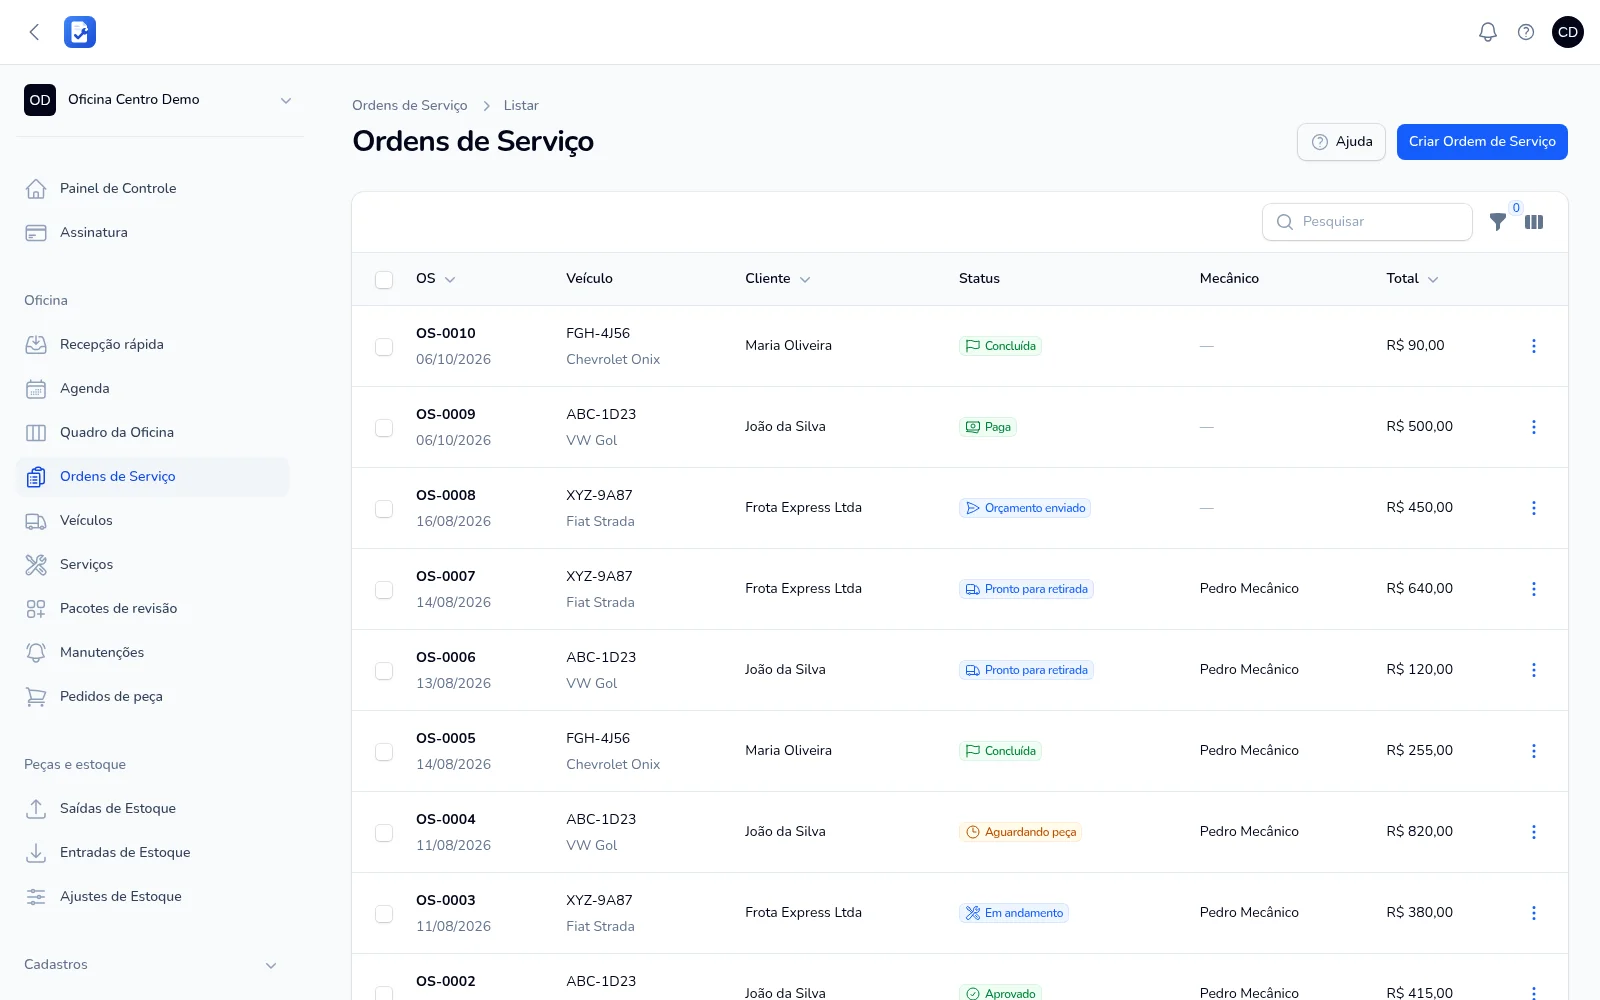The width and height of the screenshot is (1600, 1000).
Task: Click the Criar Ordem de Serviço button
Action: [1482, 142]
